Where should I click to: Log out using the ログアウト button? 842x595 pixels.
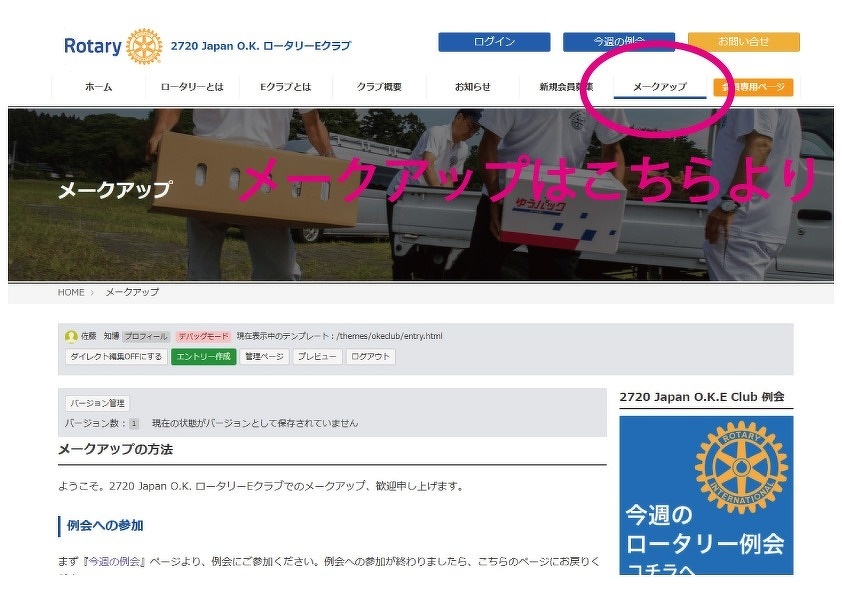(x=371, y=357)
